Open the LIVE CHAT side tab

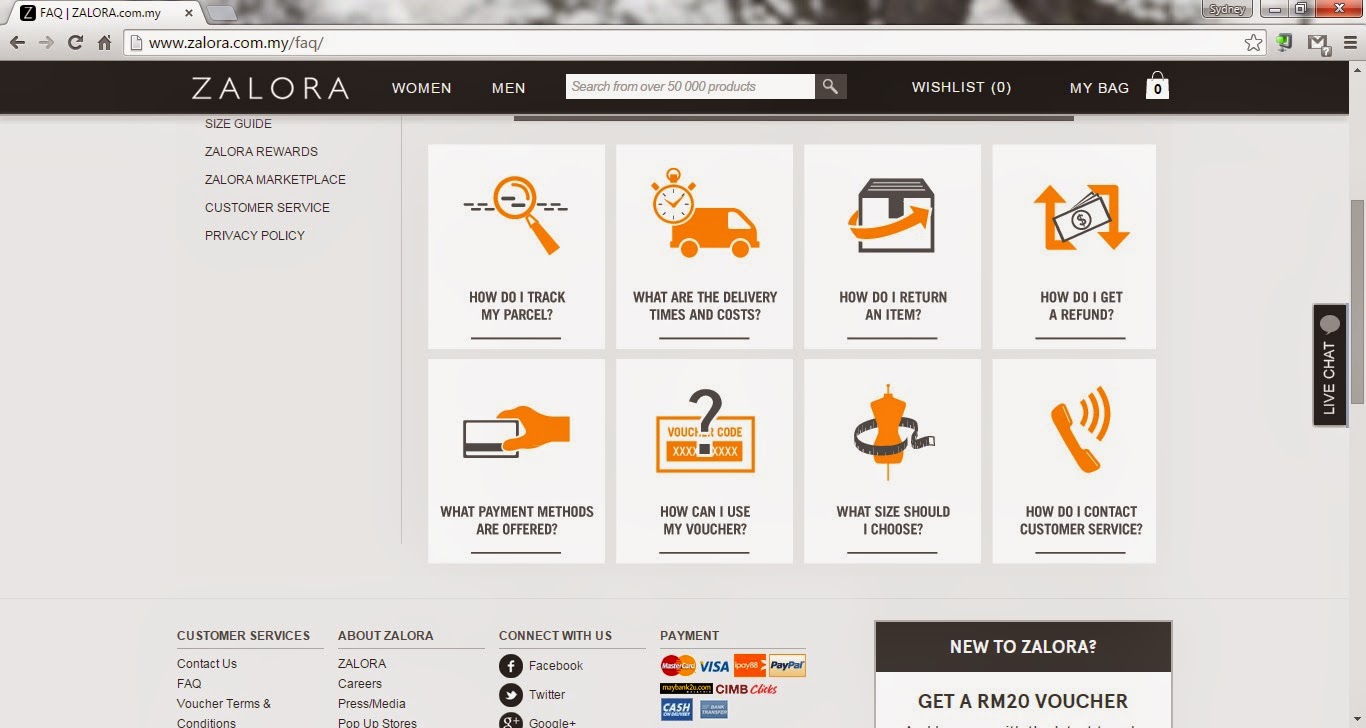(x=1329, y=365)
